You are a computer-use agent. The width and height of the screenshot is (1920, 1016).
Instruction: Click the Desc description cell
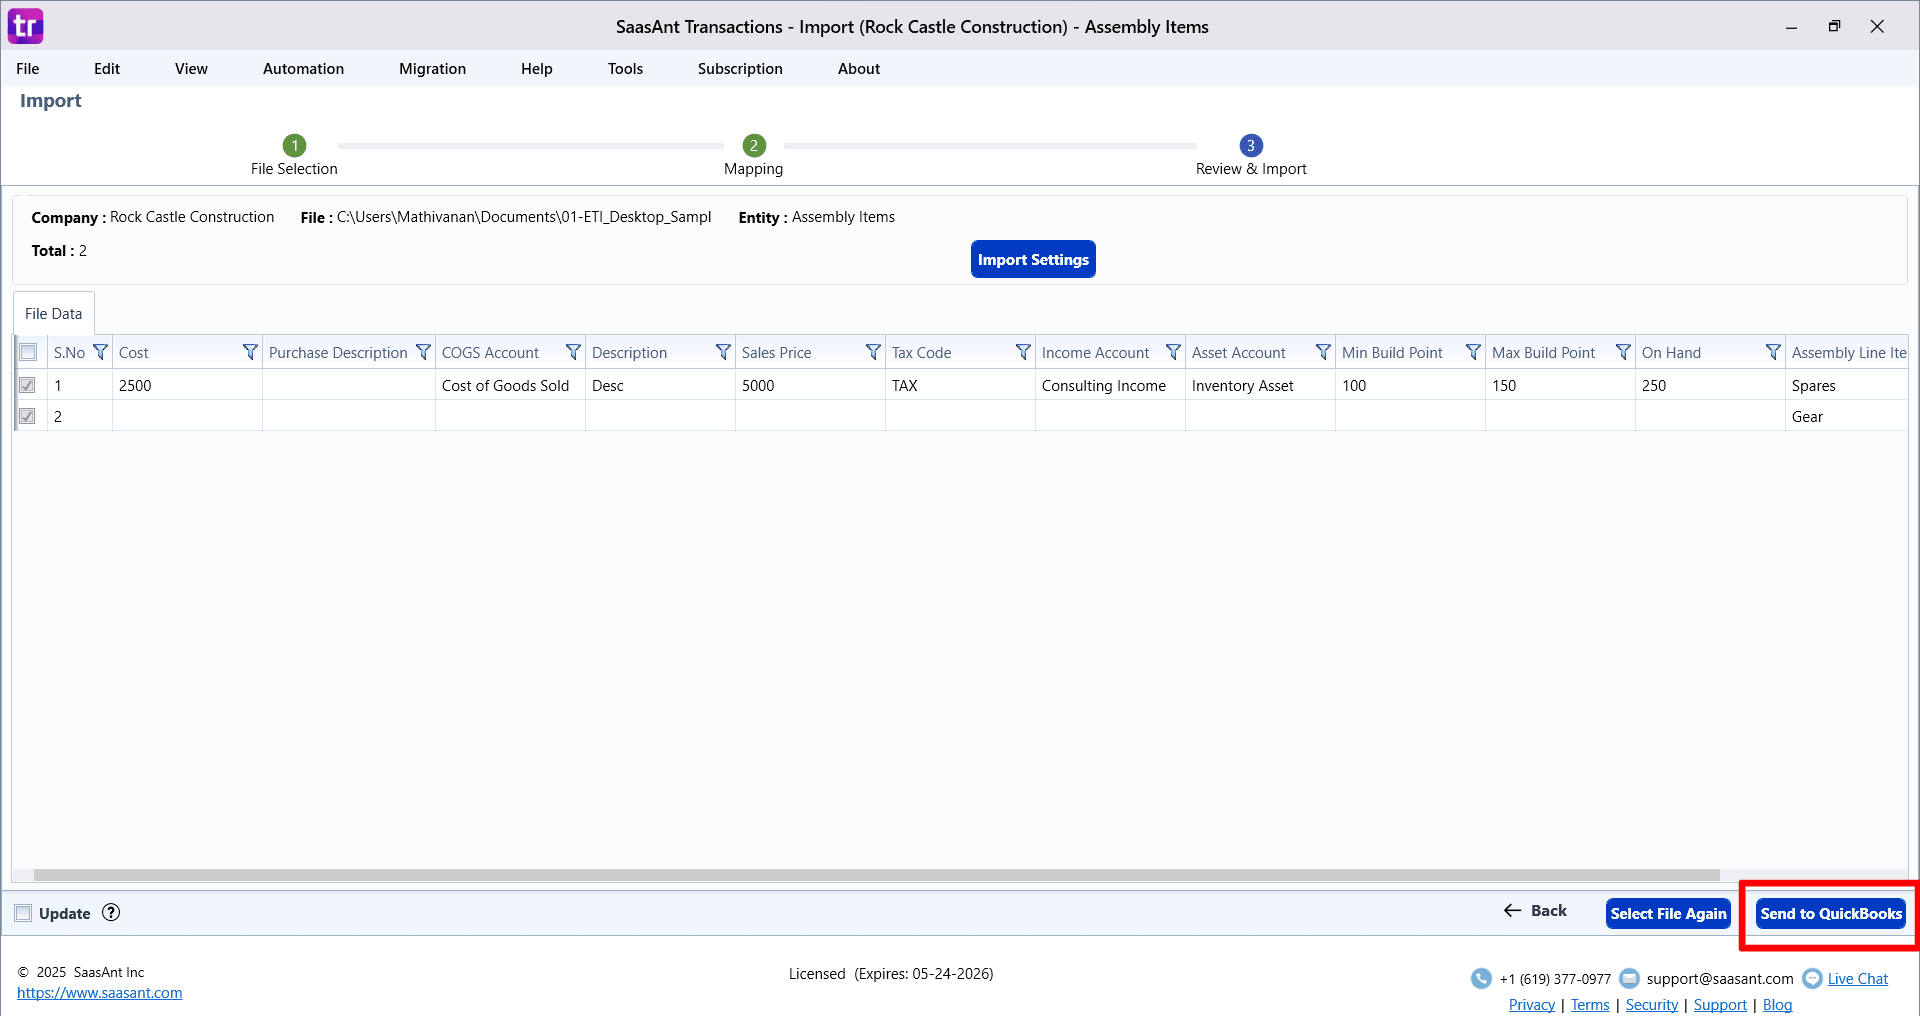(660, 385)
